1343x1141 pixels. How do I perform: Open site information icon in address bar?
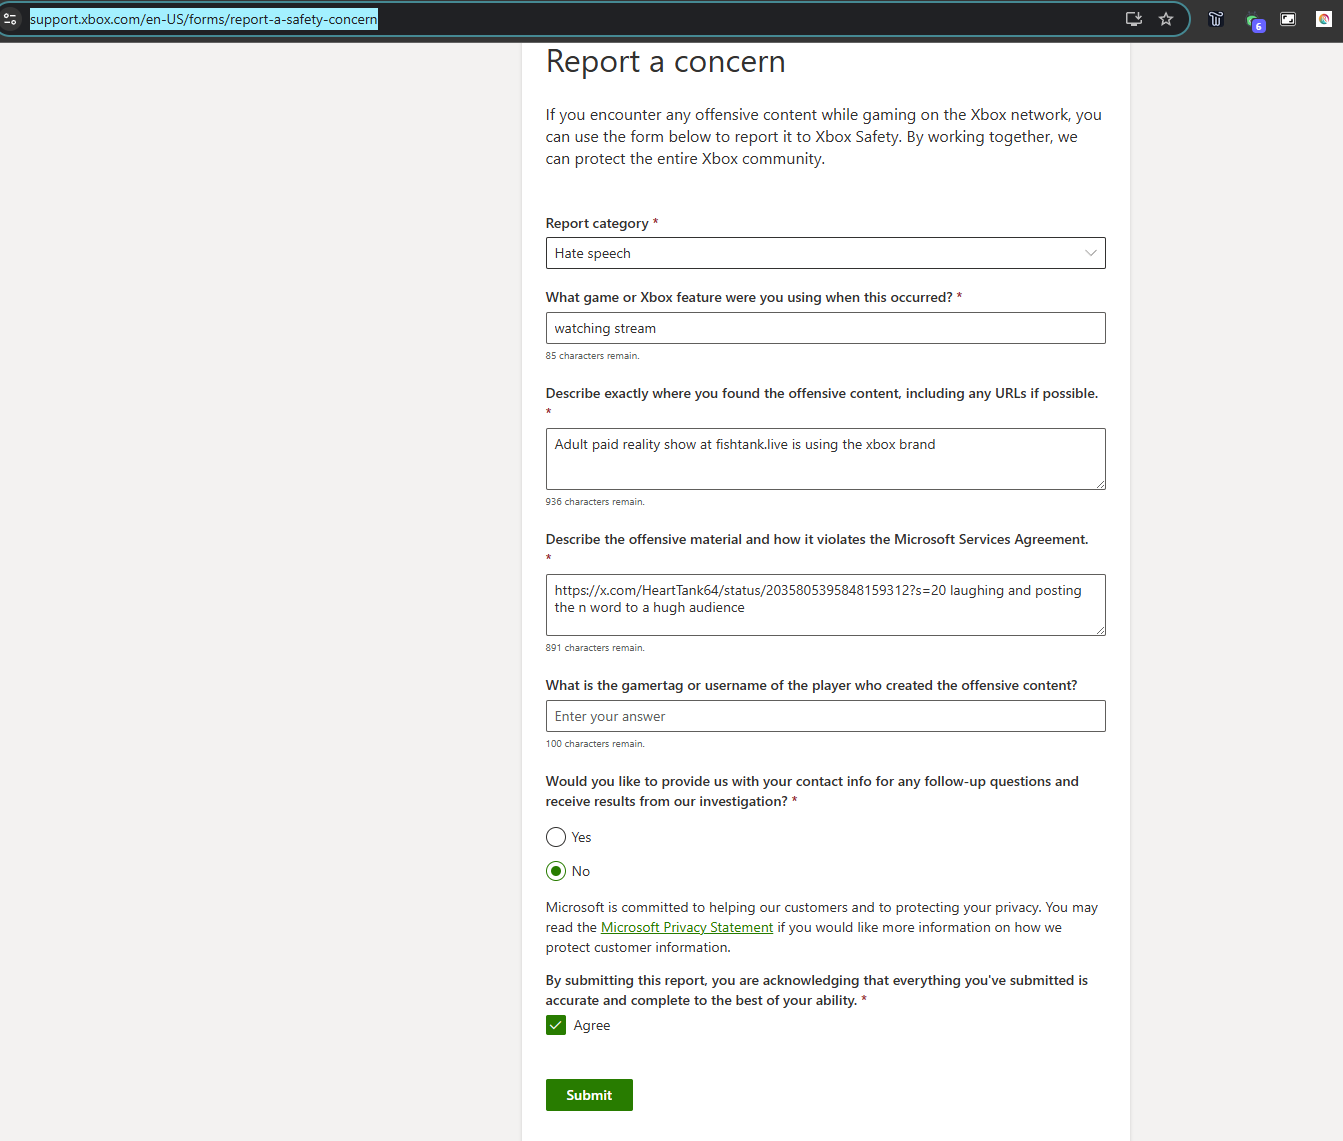tap(10, 19)
